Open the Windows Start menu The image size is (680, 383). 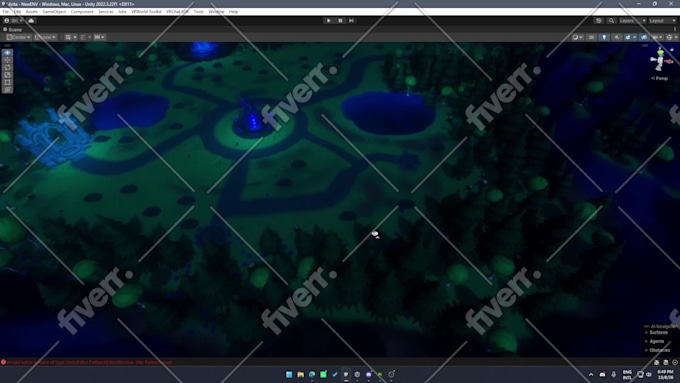(x=289, y=374)
